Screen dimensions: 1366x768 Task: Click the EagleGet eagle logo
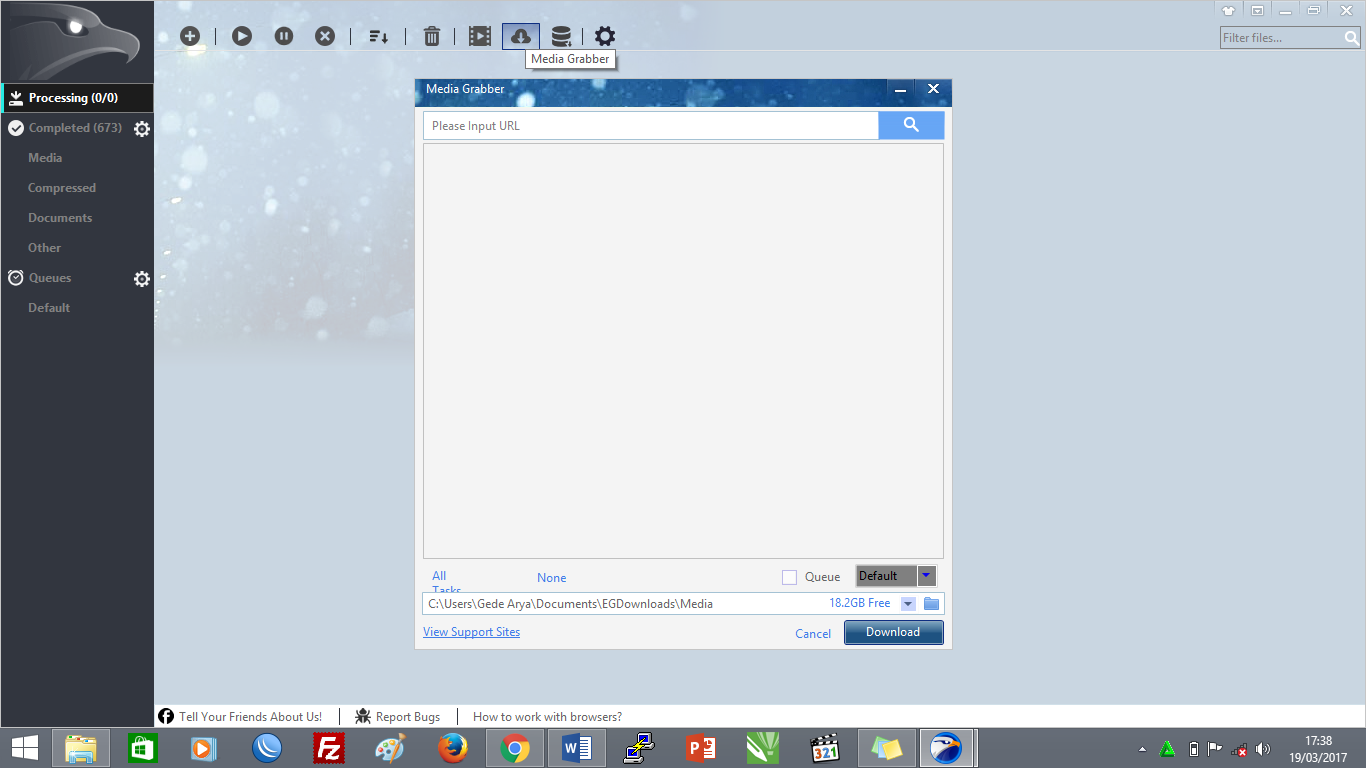[77, 42]
